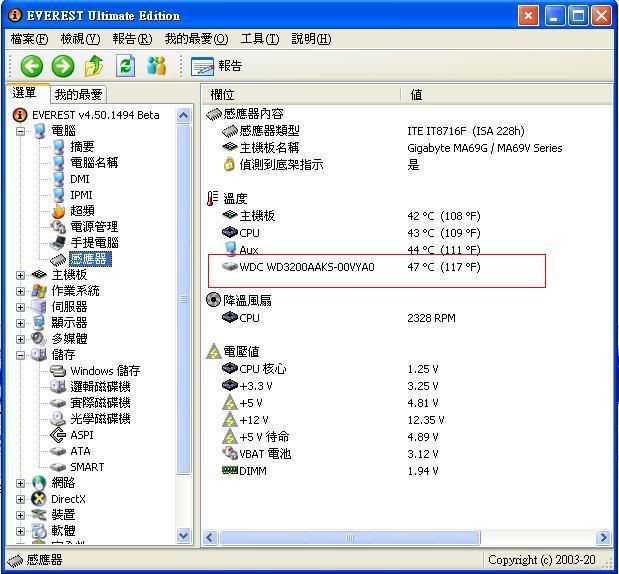Go back with the green left arrow

point(32,66)
